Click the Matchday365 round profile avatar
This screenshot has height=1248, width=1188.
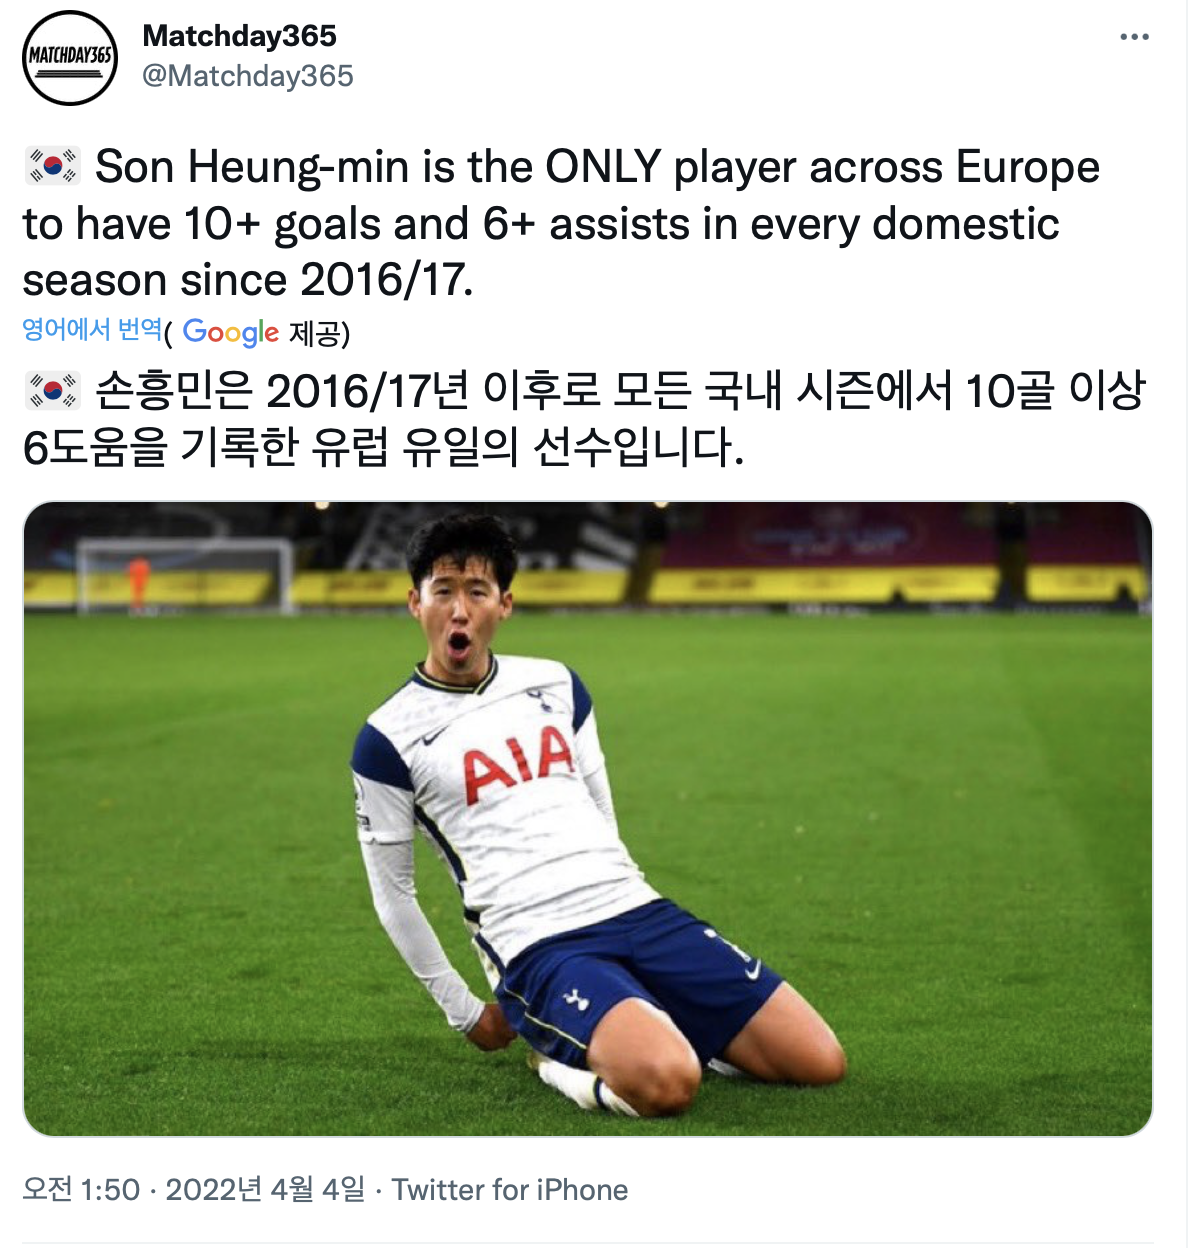tap(70, 58)
